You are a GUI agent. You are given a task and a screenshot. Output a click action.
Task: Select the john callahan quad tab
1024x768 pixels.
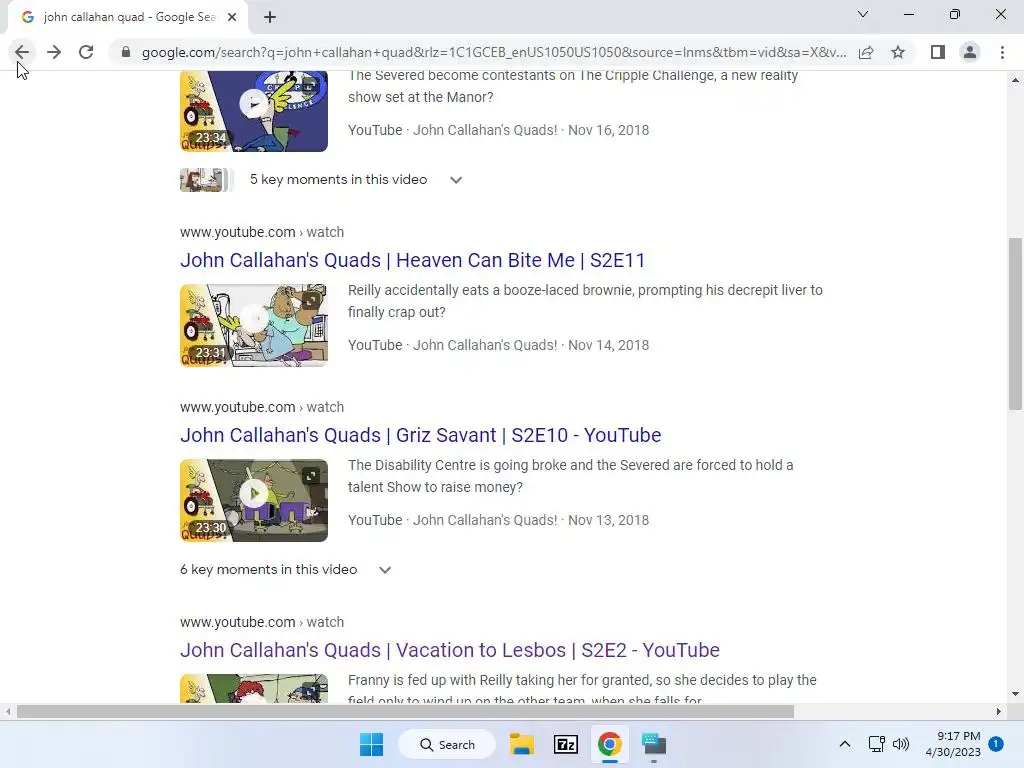pyautogui.click(x=129, y=17)
